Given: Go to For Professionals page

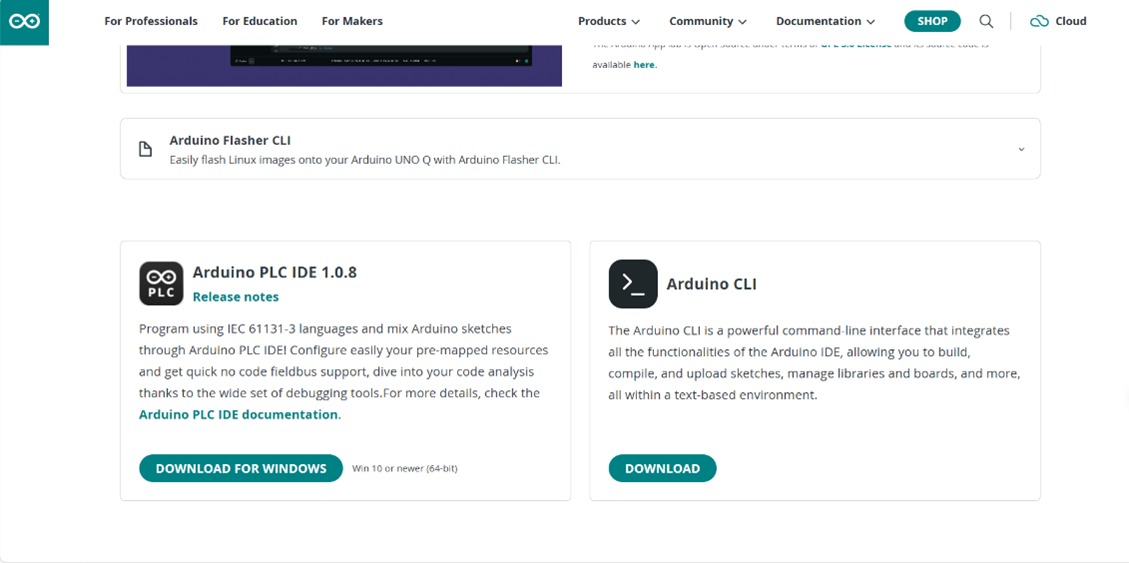Looking at the screenshot, I should 151,22.
